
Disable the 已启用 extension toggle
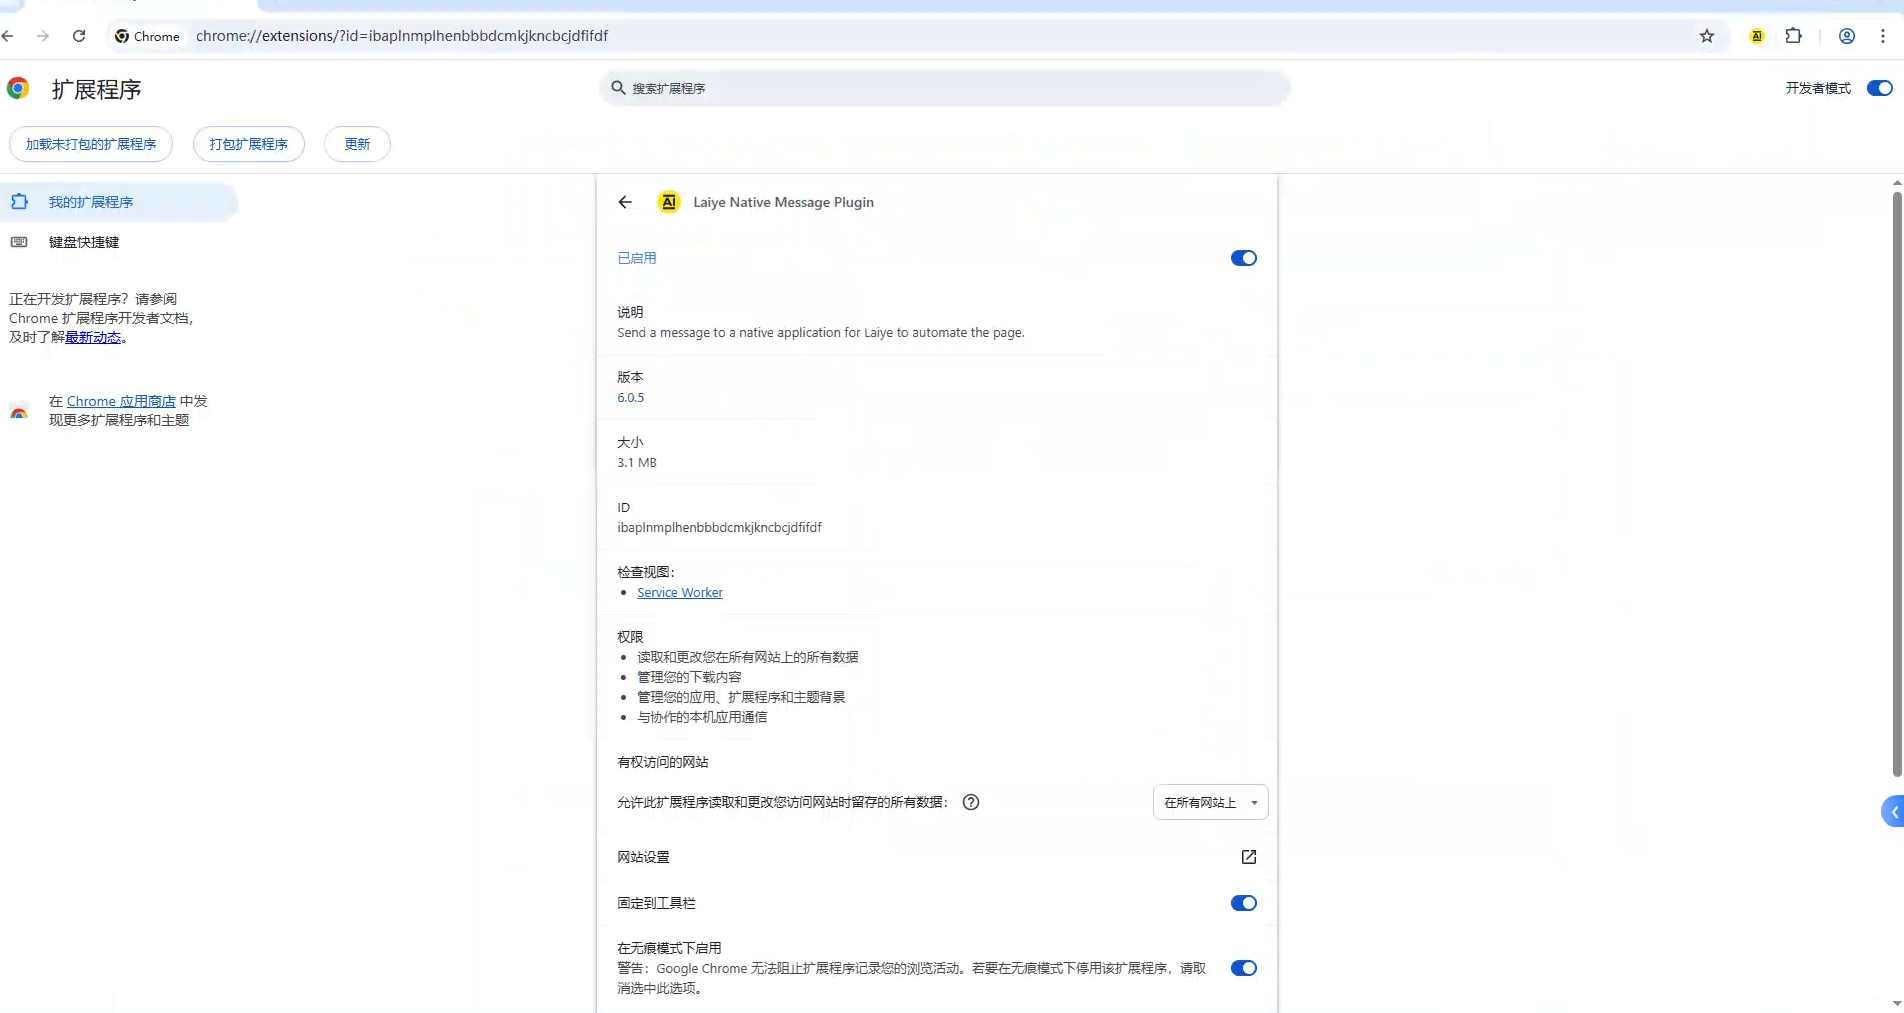click(1243, 258)
